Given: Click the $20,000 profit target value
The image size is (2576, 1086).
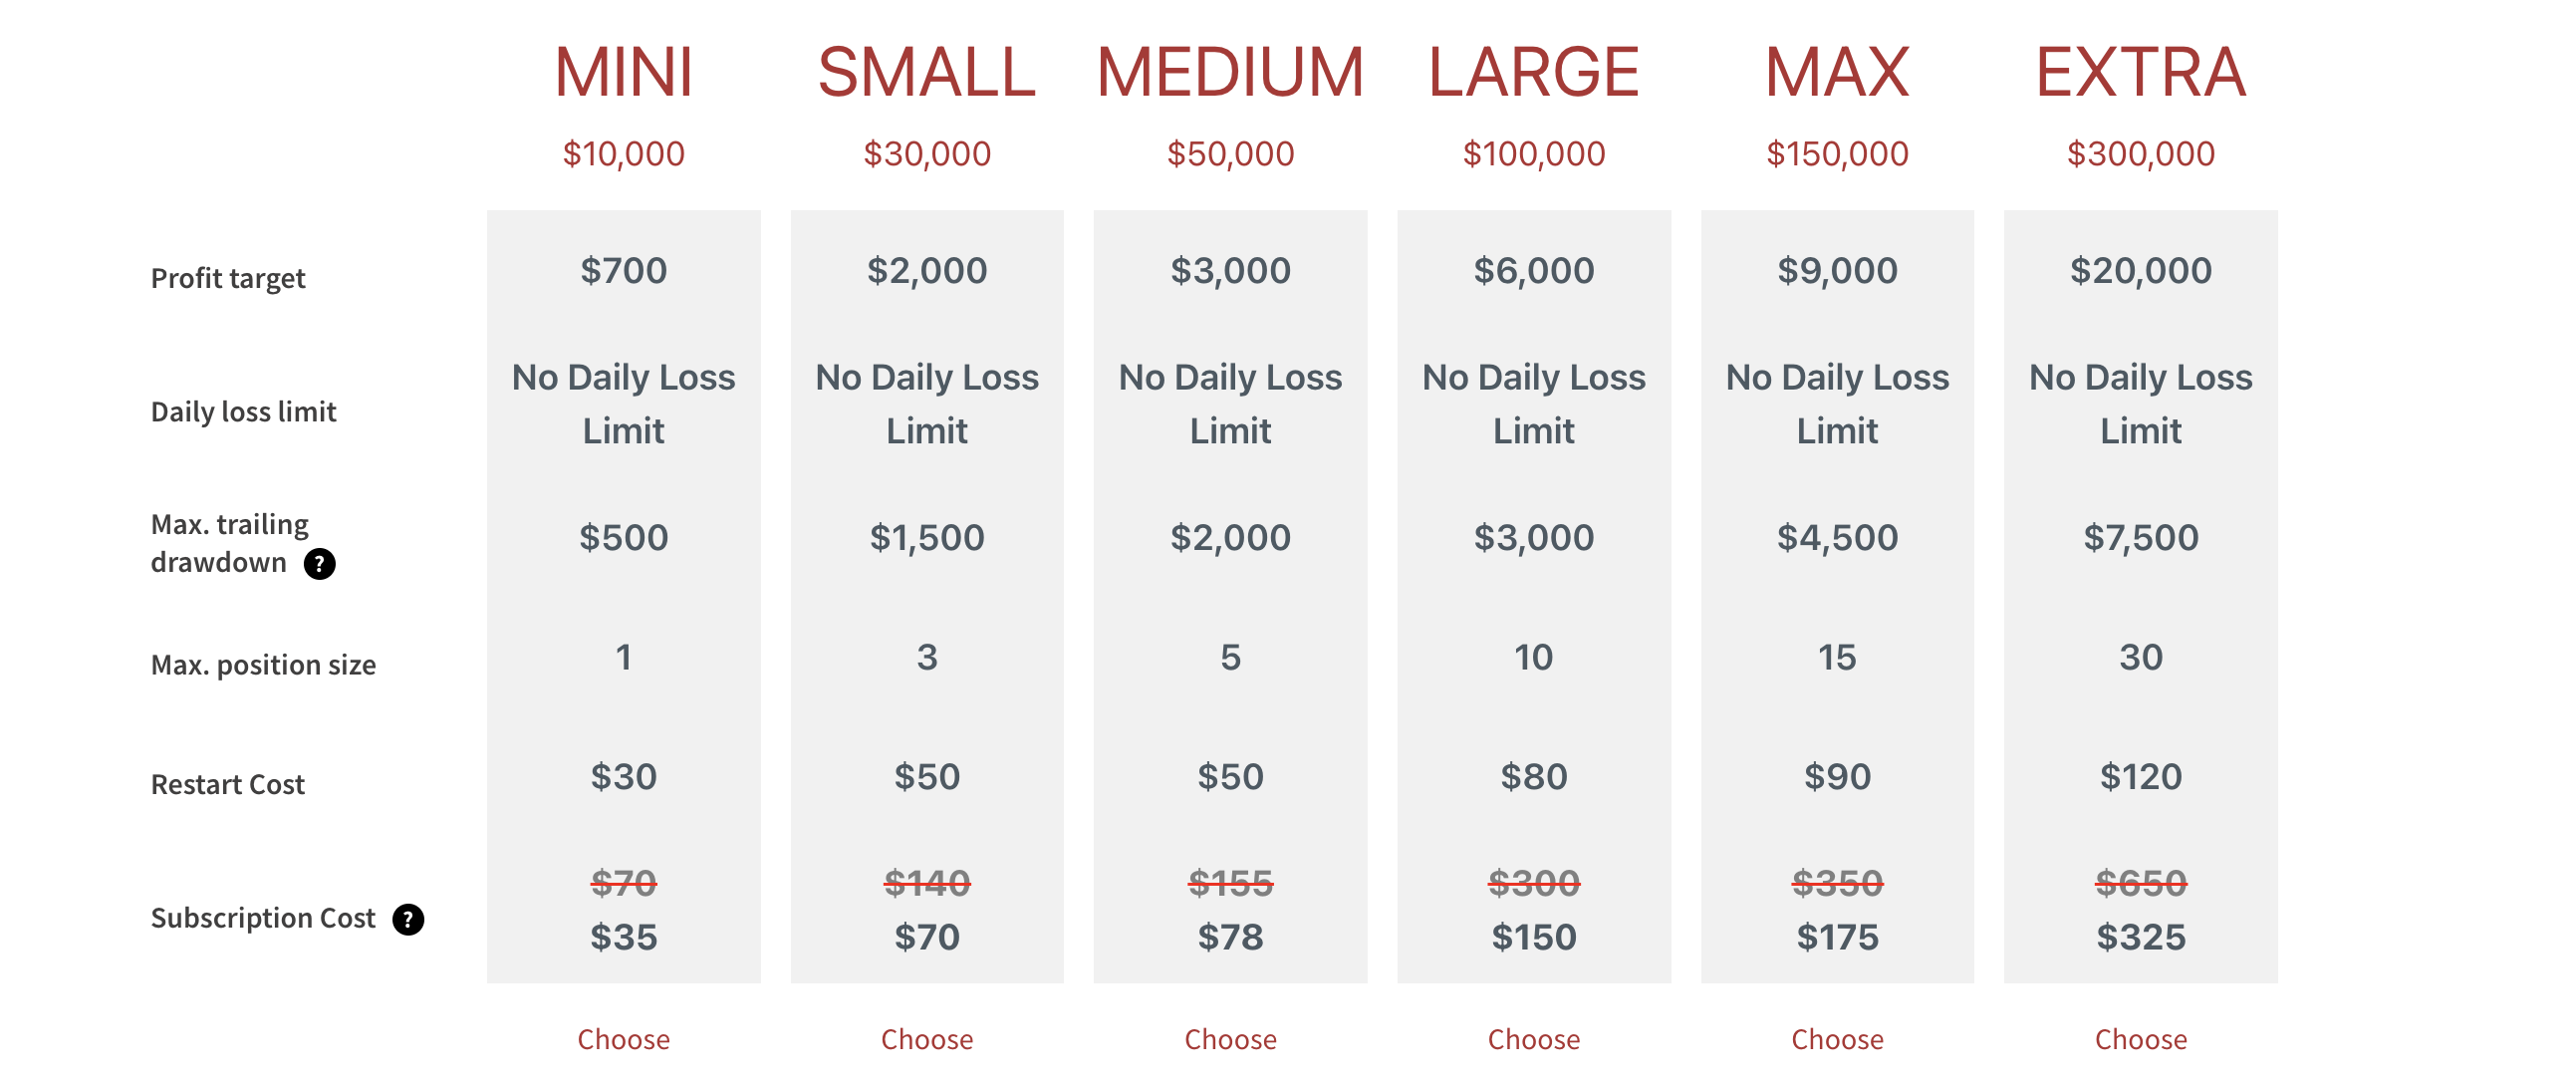Looking at the screenshot, I should point(2140,270).
